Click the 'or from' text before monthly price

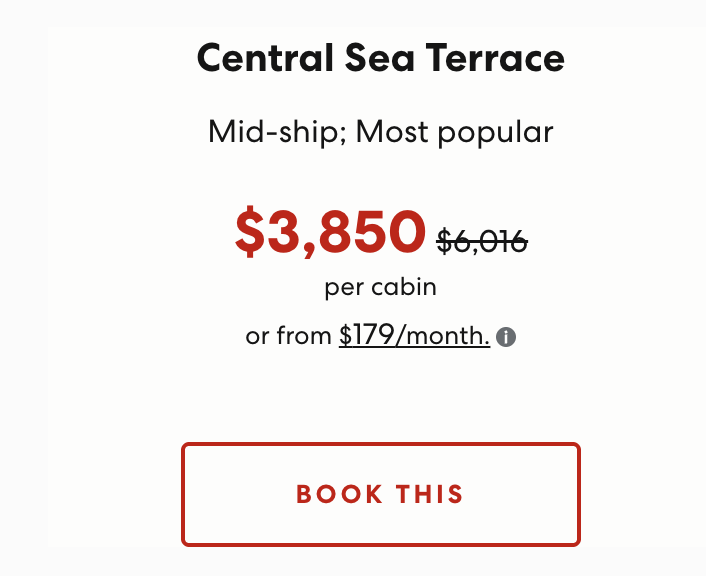coord(288,336)
